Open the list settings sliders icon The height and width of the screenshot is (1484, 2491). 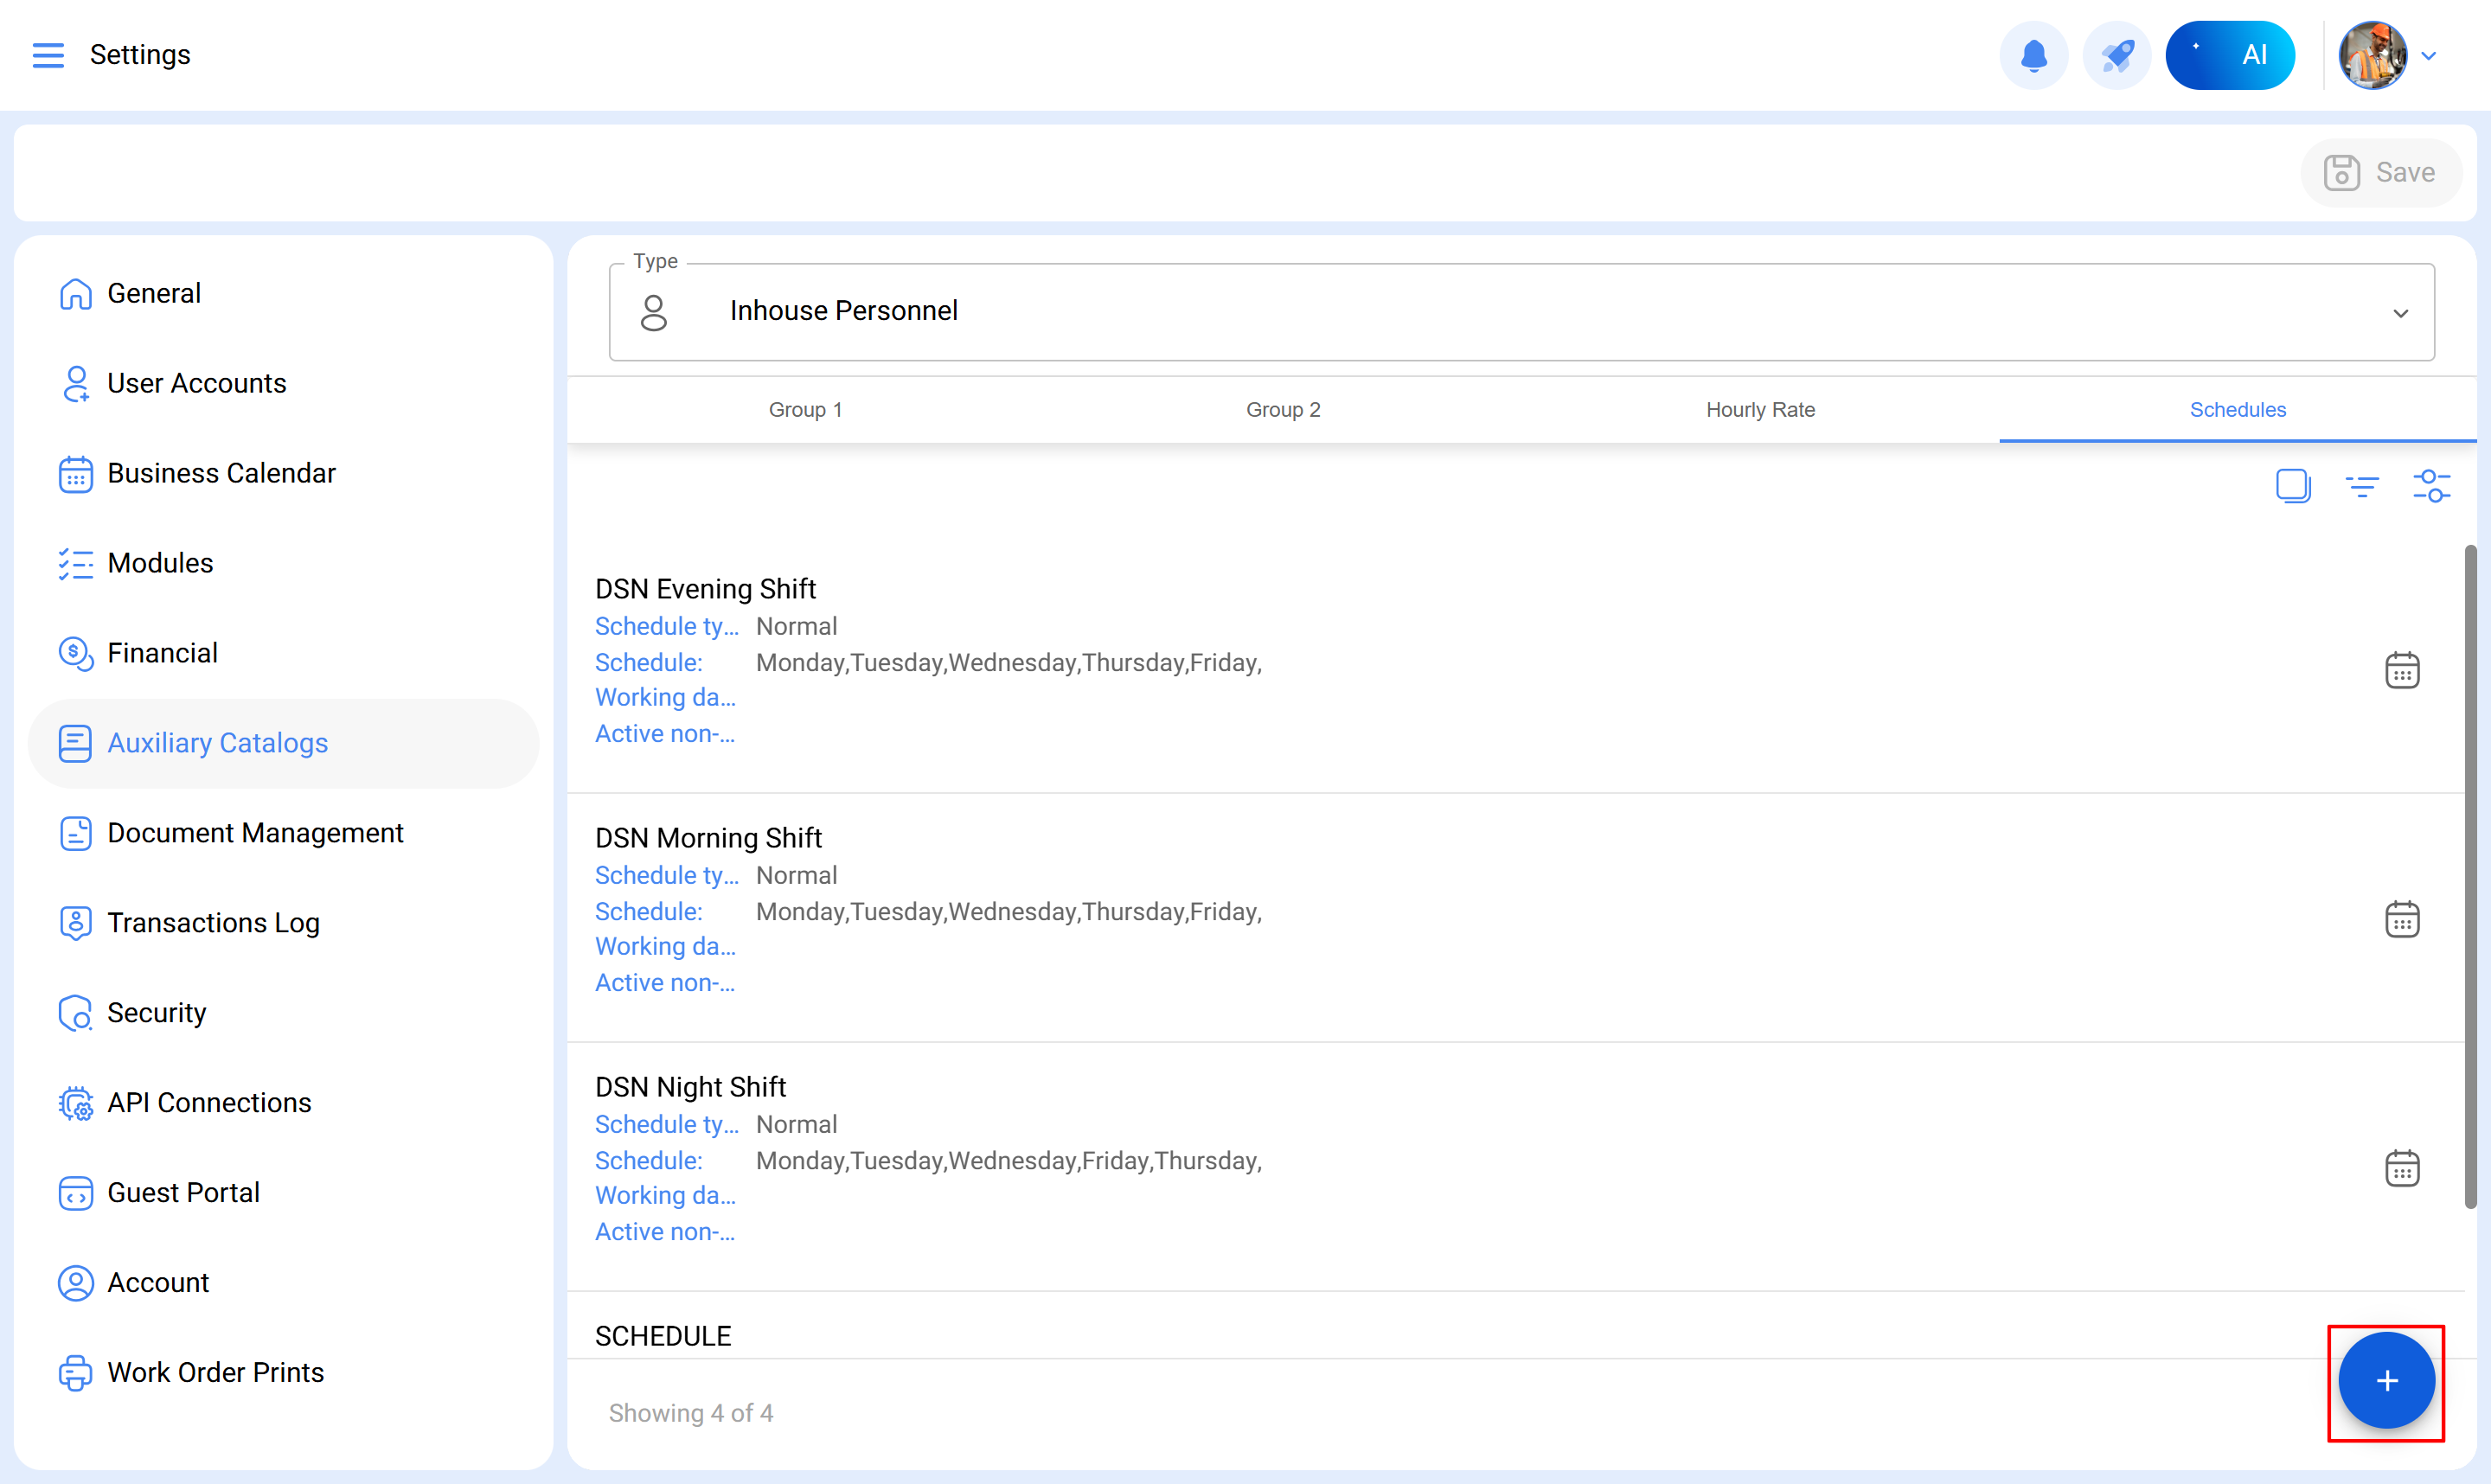[x=2431, y=487]
